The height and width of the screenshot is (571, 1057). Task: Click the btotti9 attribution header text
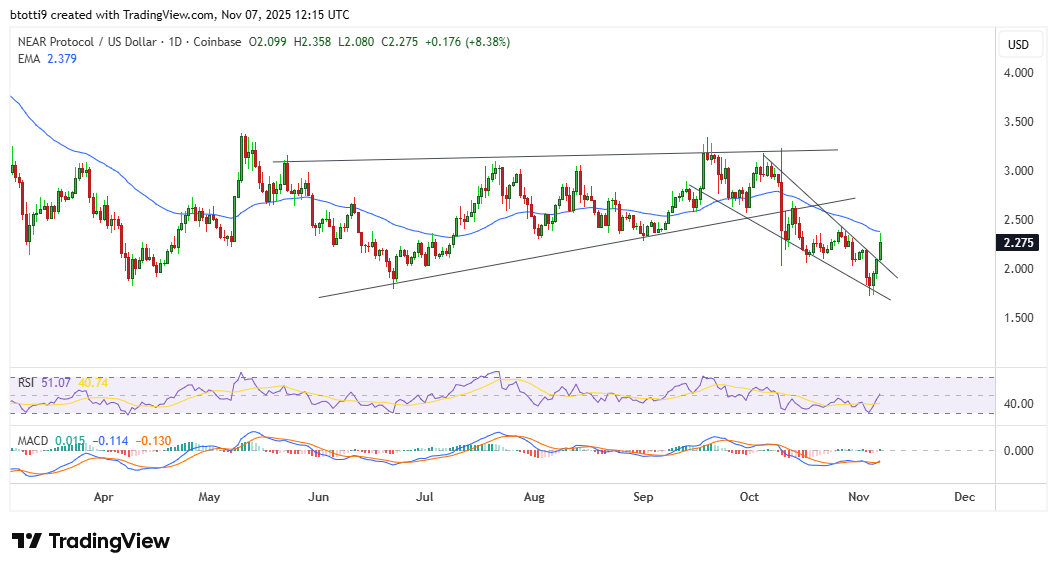pos(180,15)
